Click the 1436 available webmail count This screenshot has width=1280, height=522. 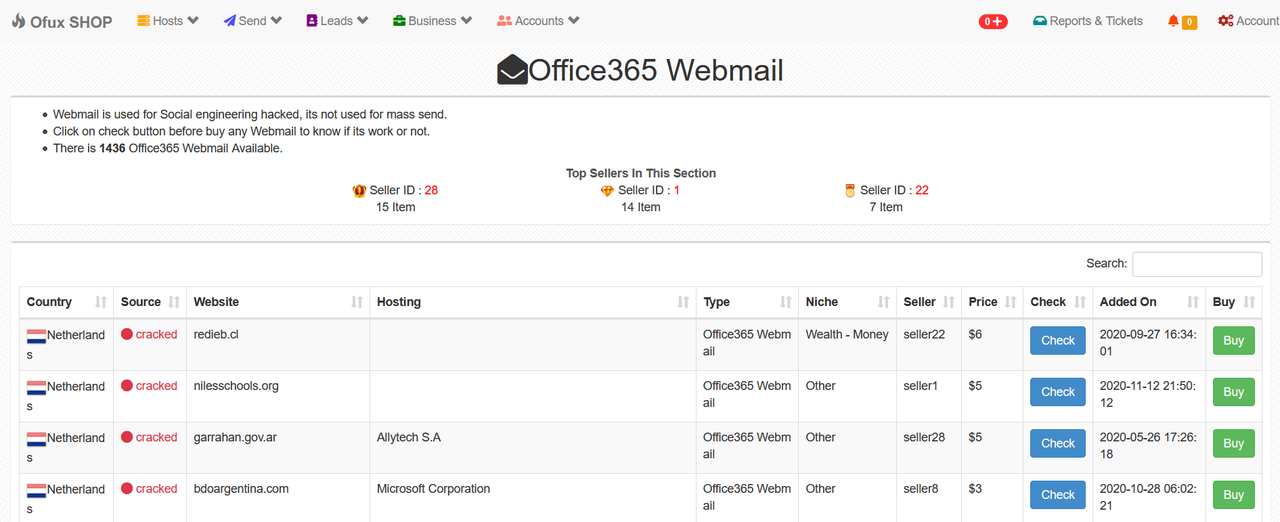(x=113, y=148)
